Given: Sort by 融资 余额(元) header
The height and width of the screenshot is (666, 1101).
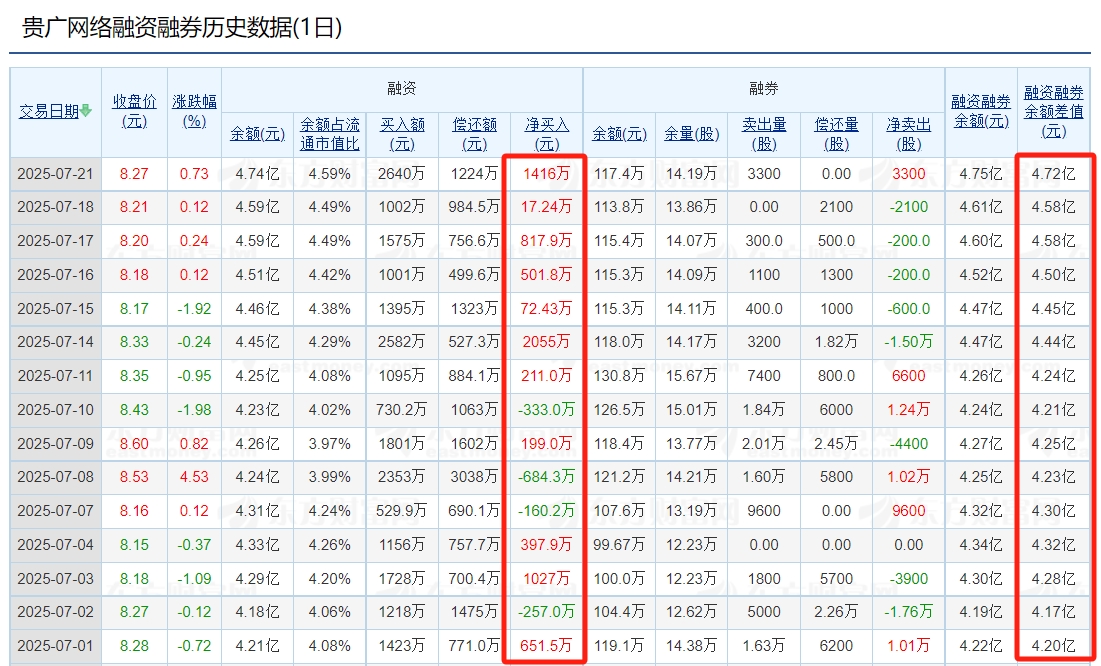Looking at the screenshot, I should tap(258, 134).
